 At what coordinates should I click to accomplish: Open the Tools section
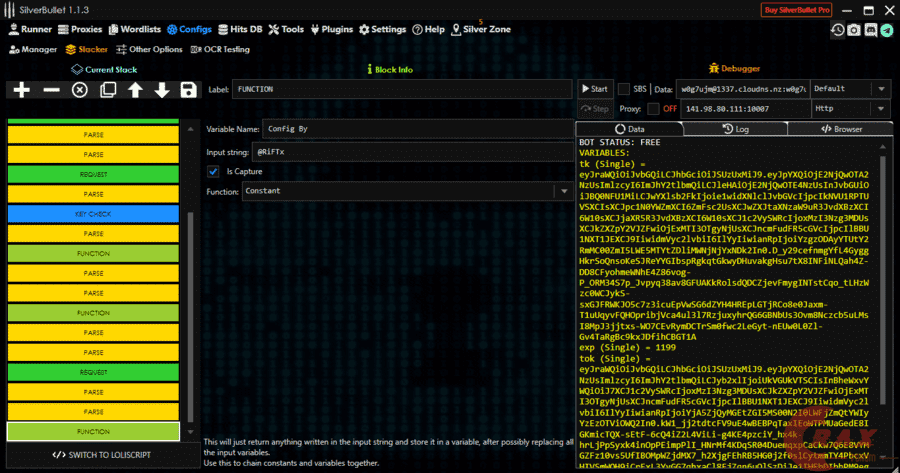point(286,29)
